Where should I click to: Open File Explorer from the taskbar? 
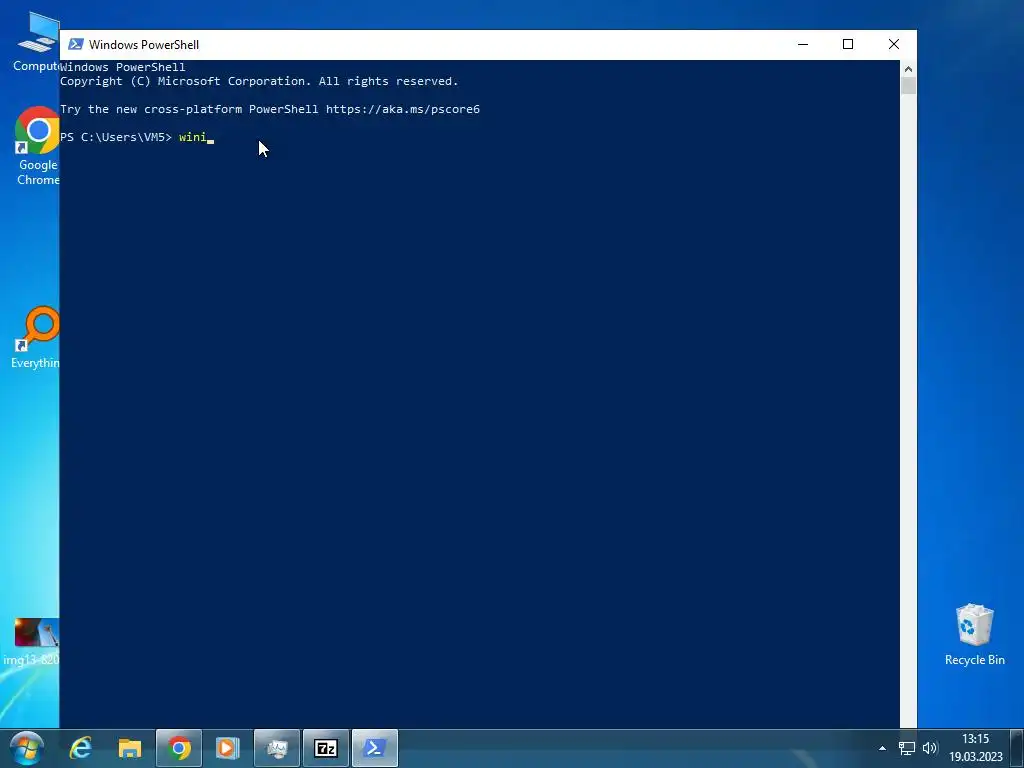130,748
